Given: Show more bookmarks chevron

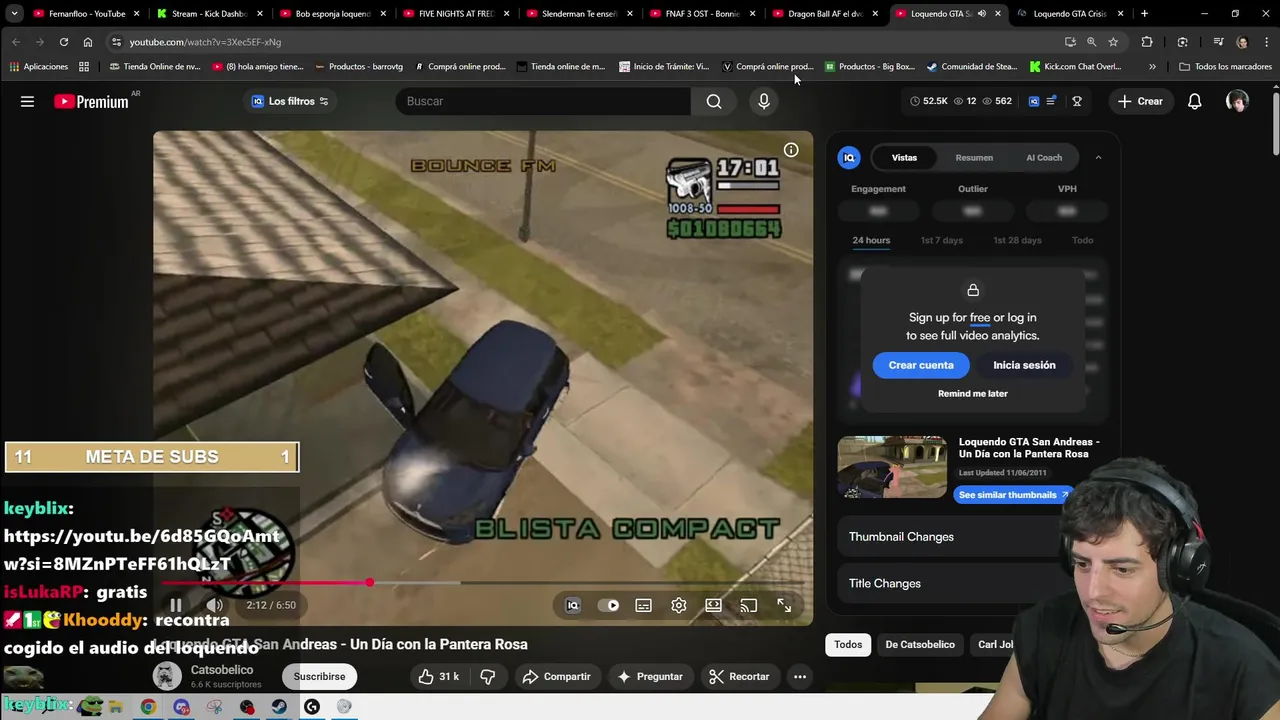Looking at the screenshot, I should click(x=1152, y=67).
